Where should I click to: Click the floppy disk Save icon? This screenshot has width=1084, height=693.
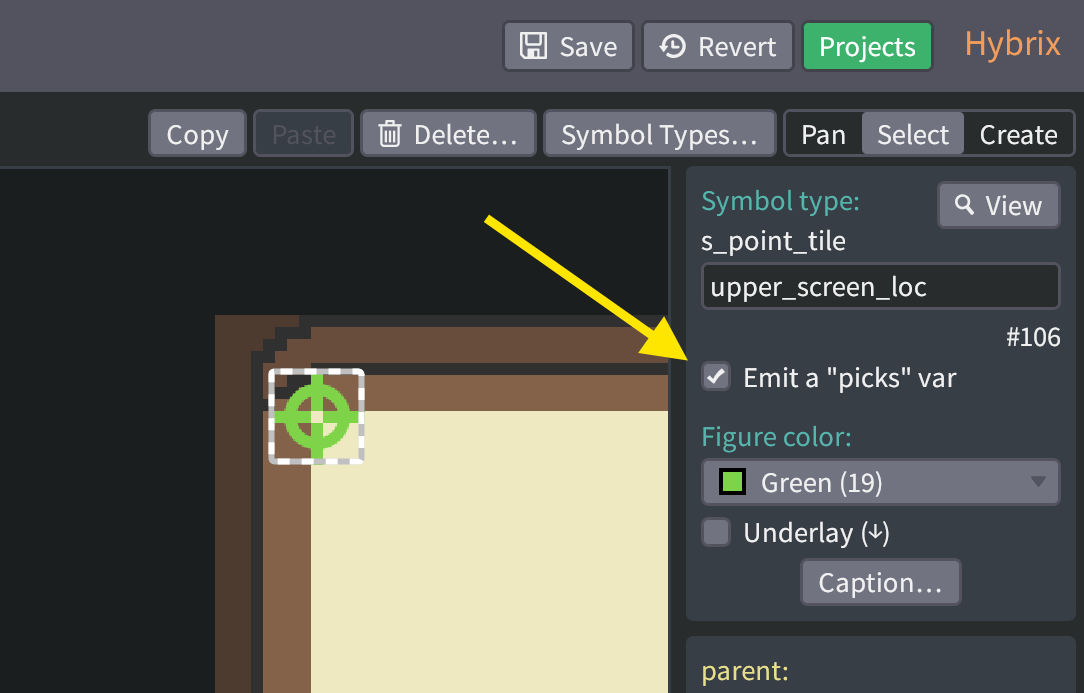tap(534, 47)
